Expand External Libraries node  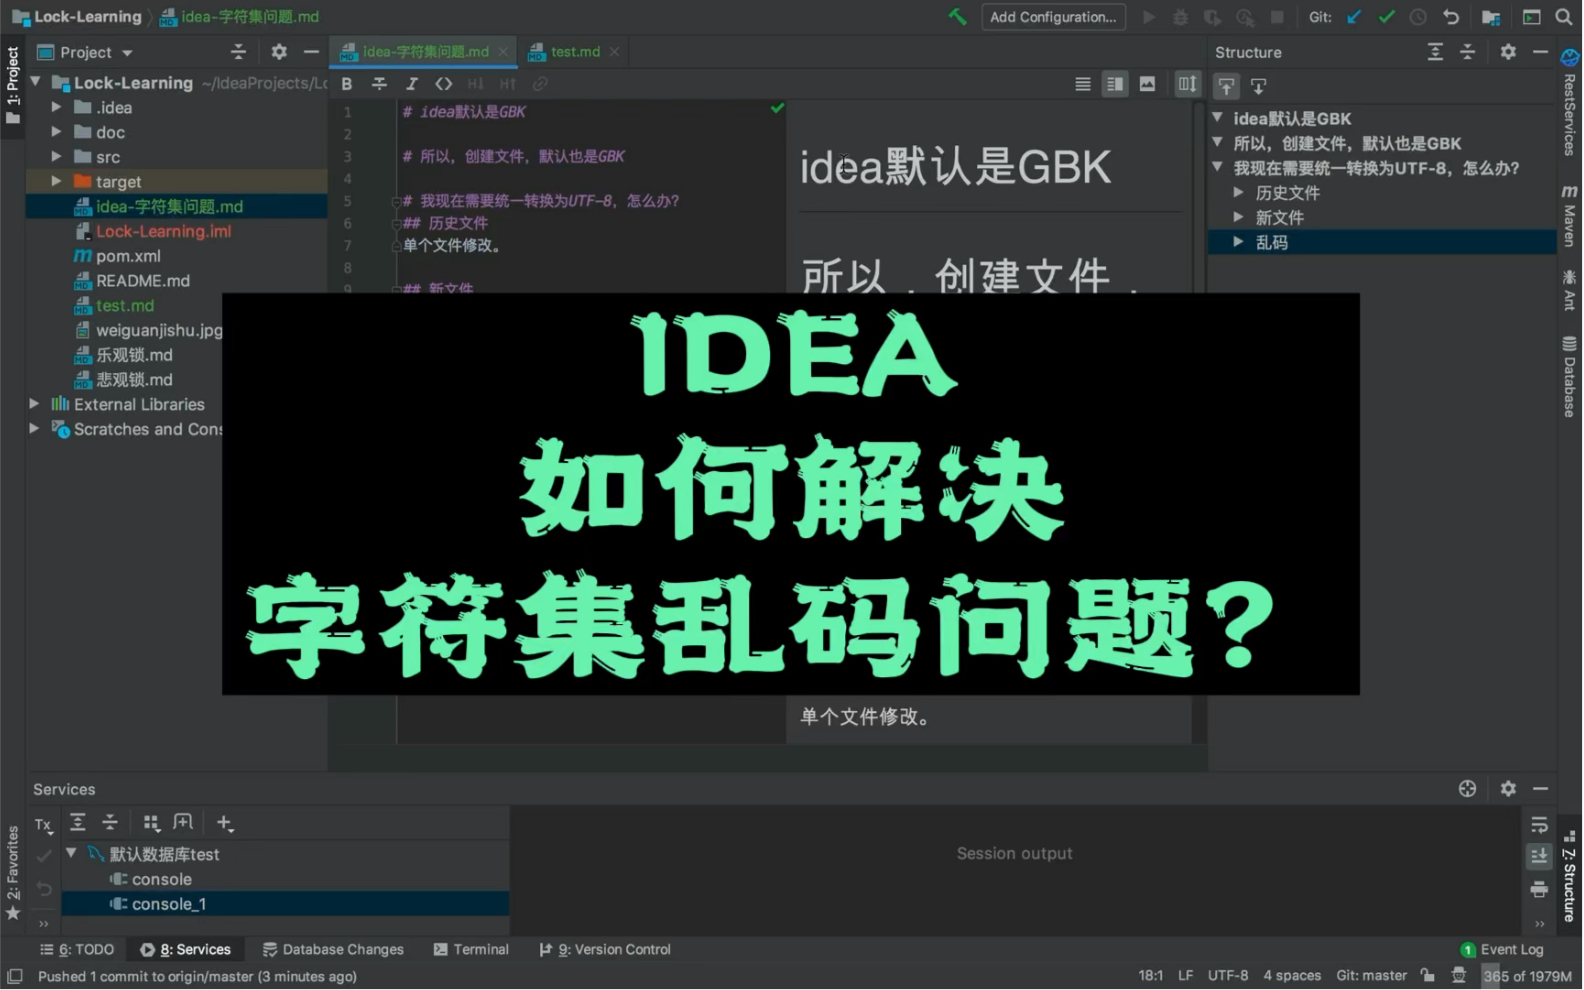34,404
